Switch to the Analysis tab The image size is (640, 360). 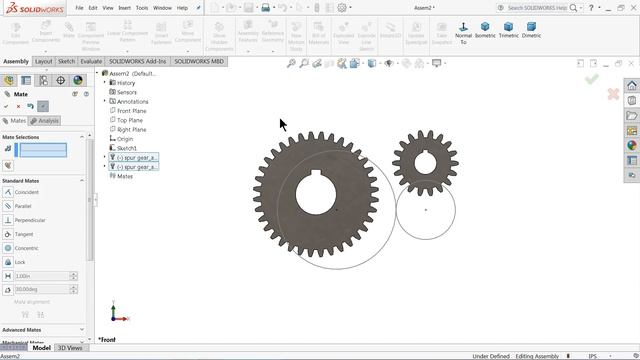[44, 121]
